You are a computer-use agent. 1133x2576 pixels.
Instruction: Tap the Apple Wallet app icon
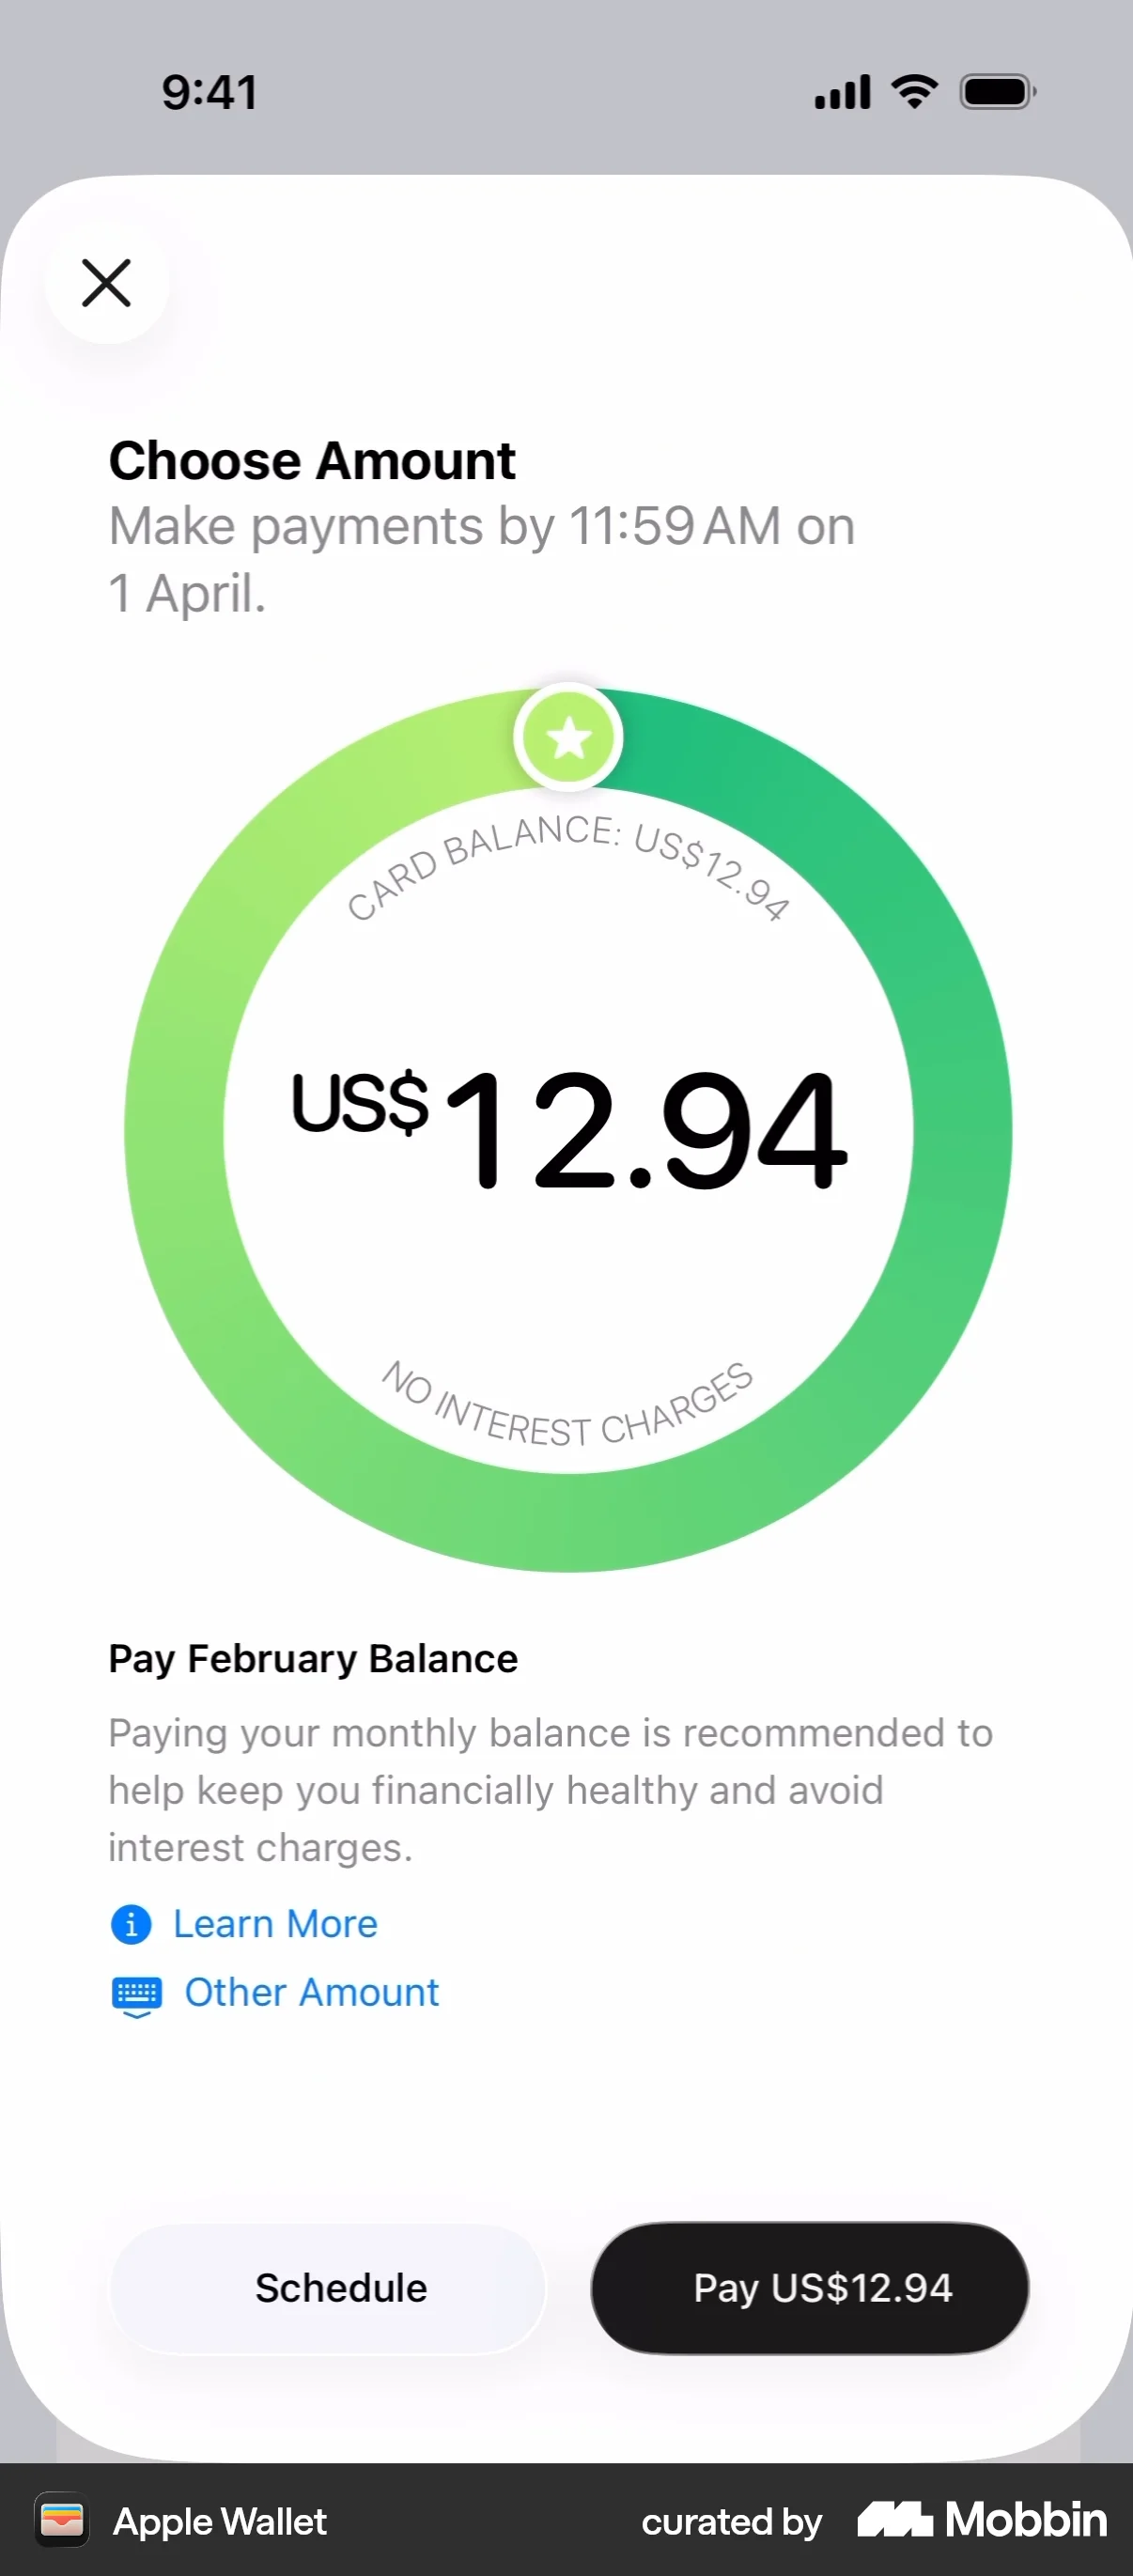62,2520
